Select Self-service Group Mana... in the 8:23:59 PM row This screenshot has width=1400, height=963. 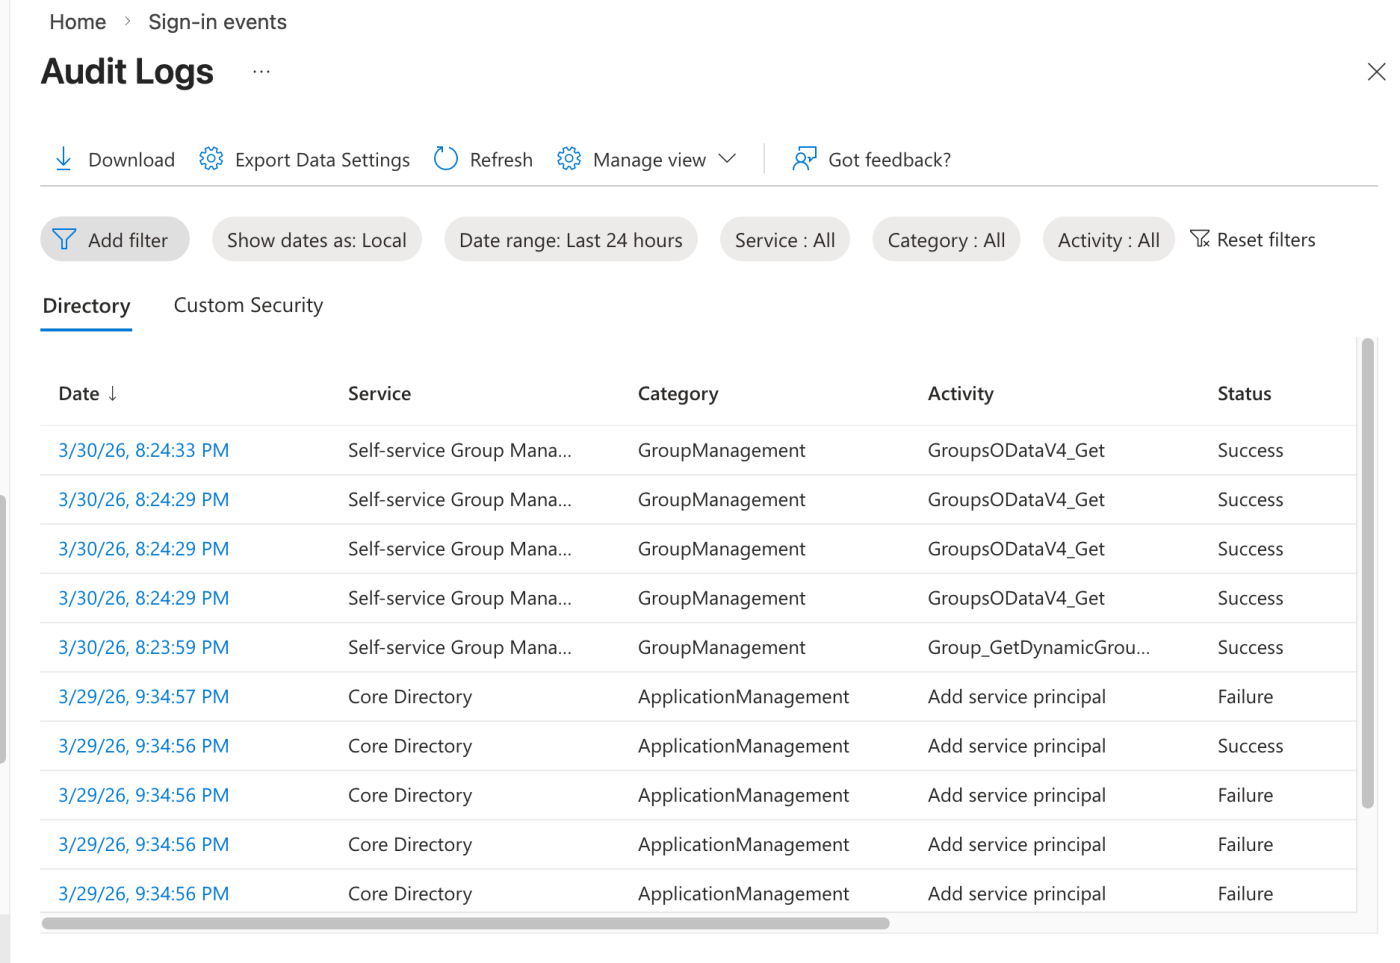point(460,648)
